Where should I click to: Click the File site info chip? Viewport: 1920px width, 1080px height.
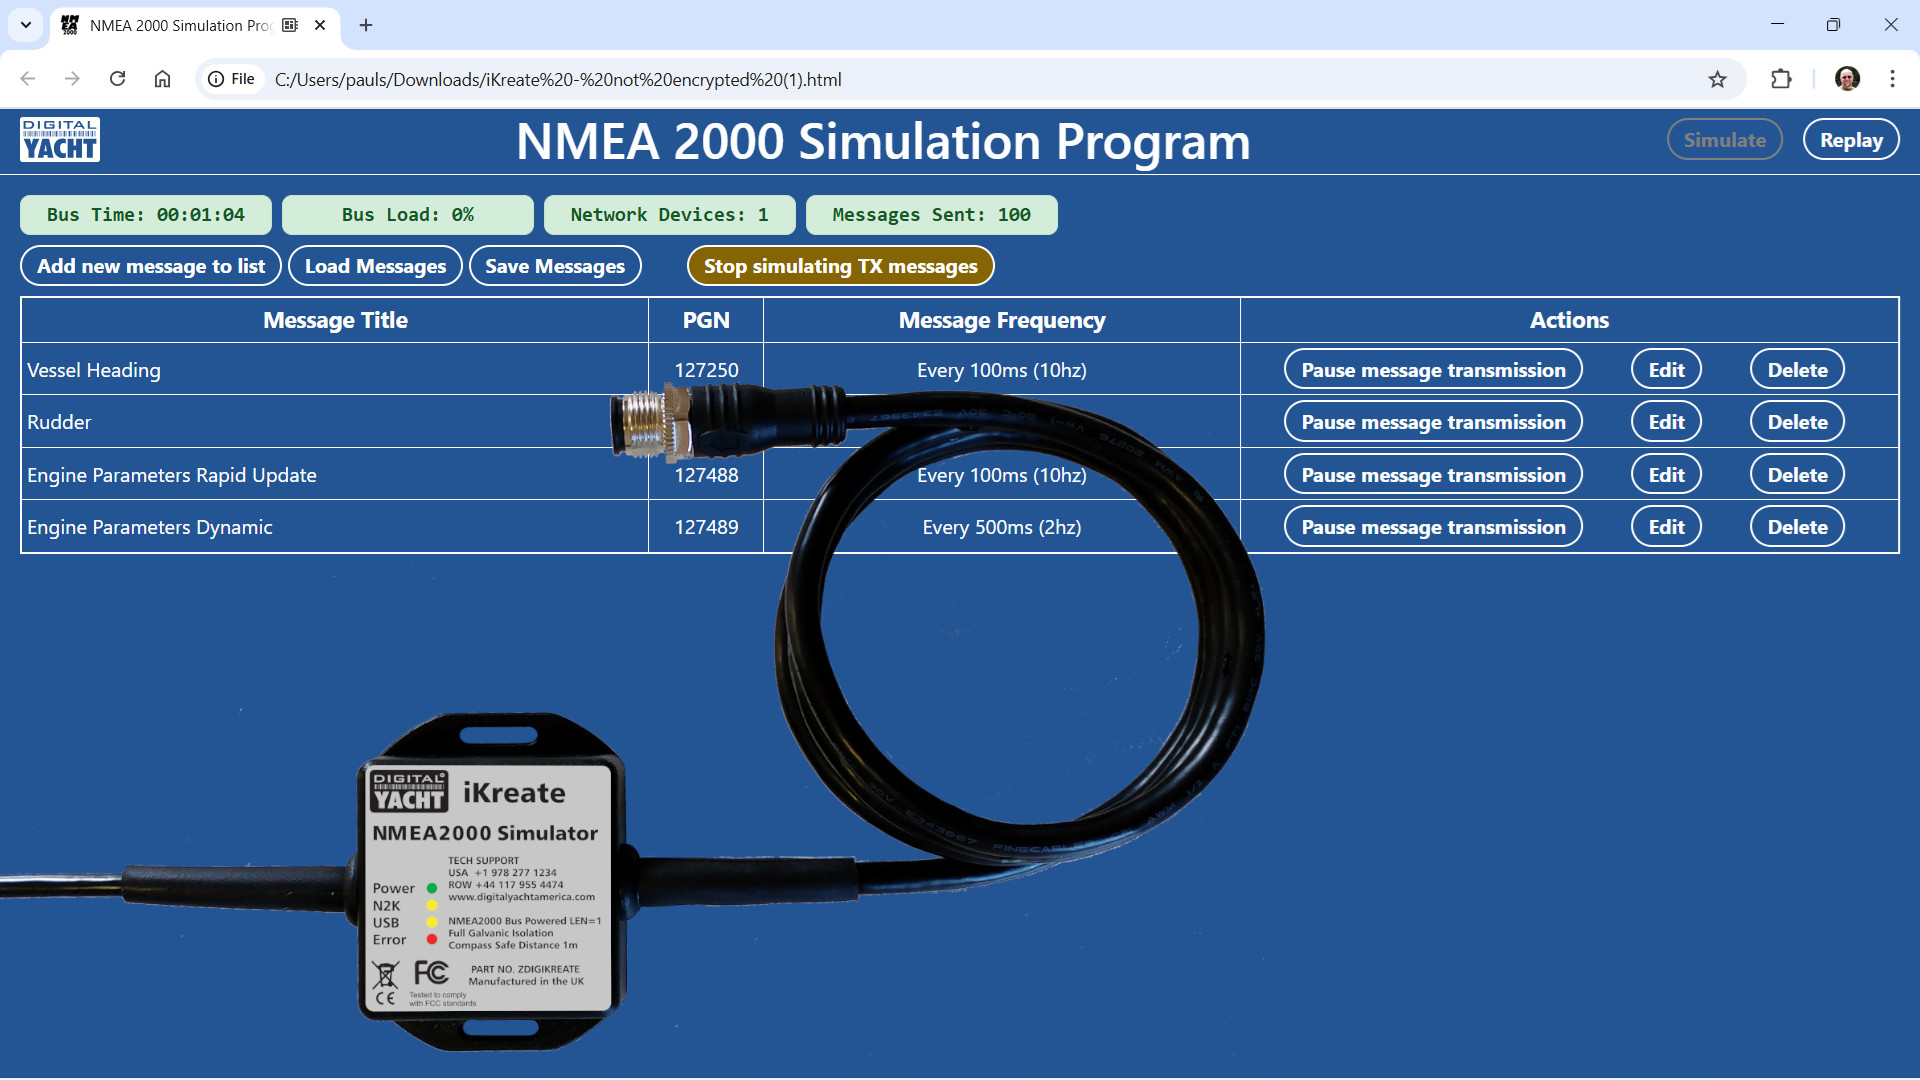[x=231, y=79]
